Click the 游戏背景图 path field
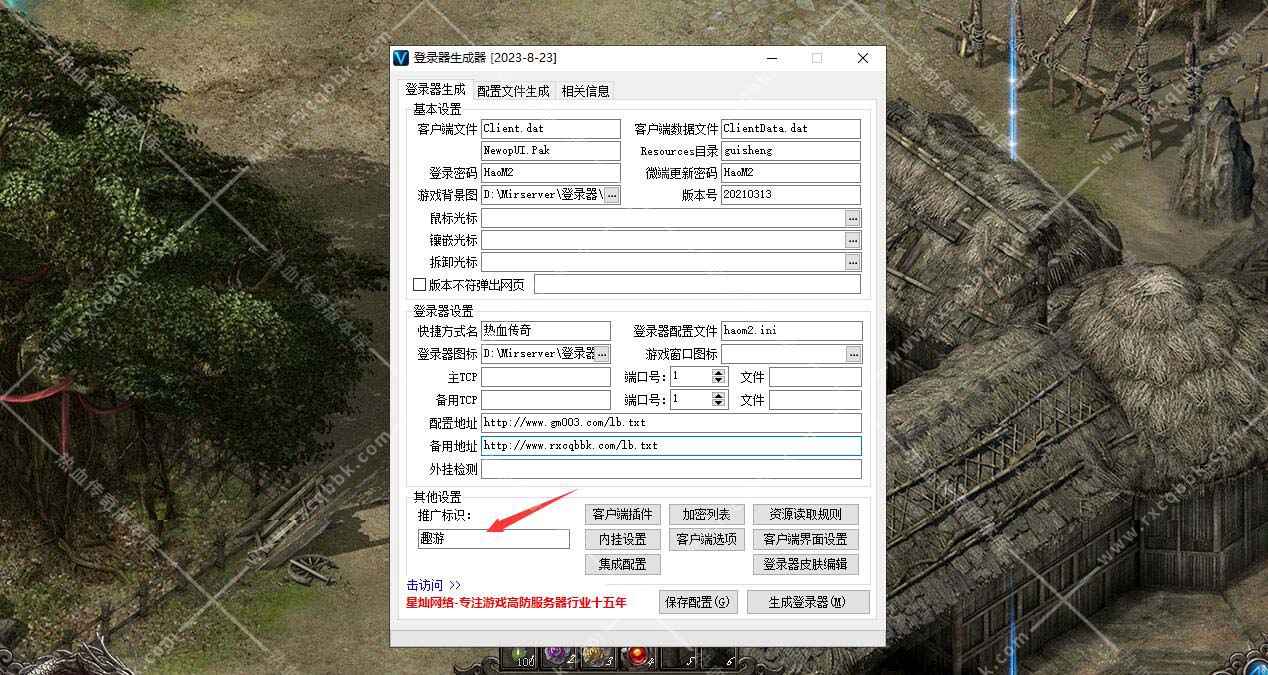The height and width of the screenshot is (675, 1268). pos(542,195)
